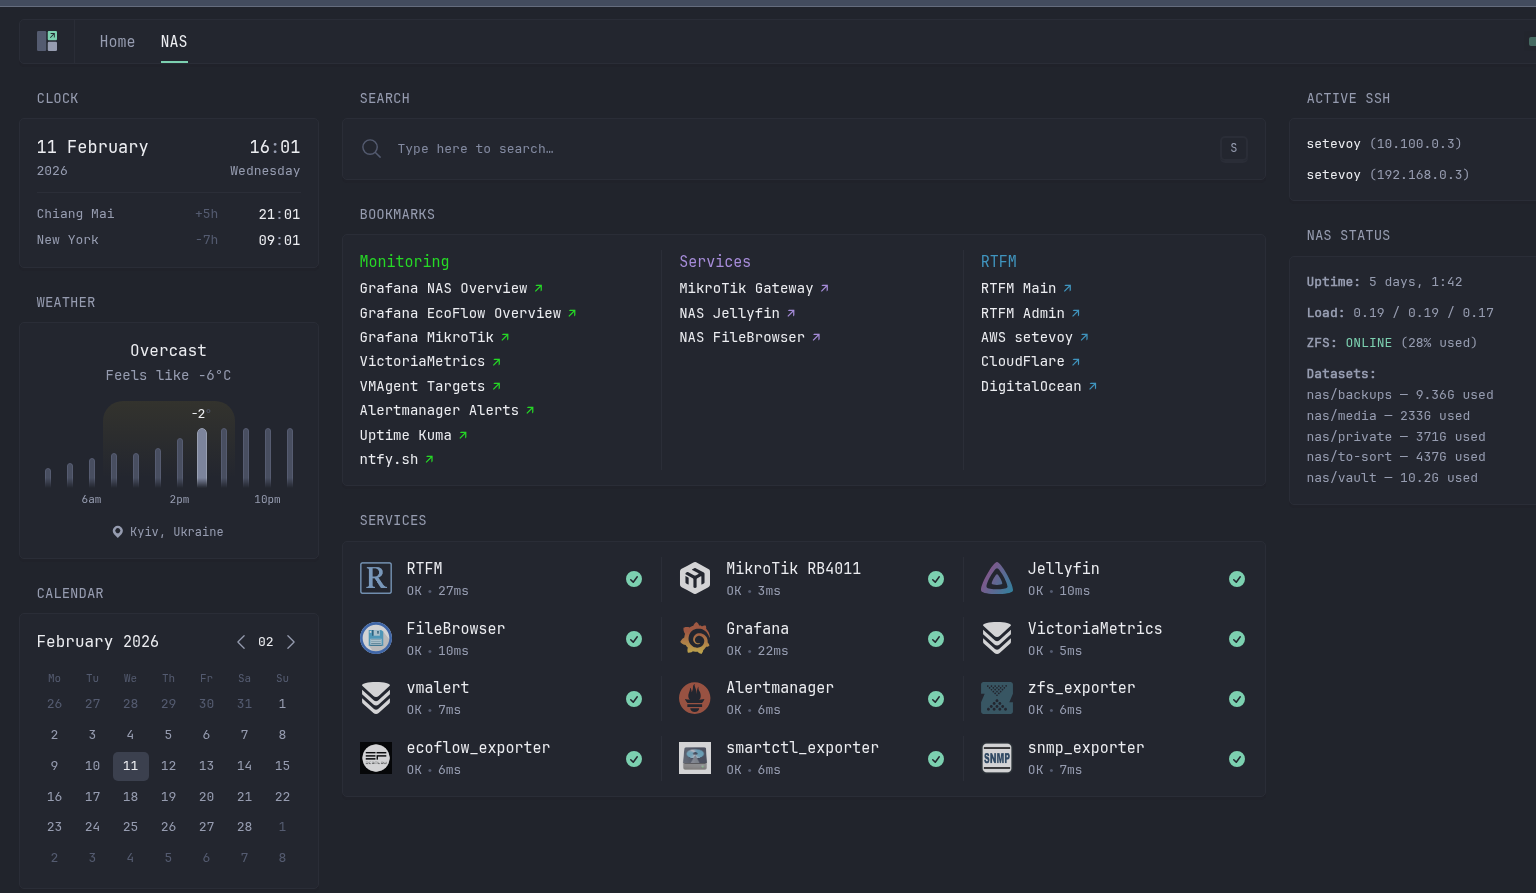1536x893 pixels.
Task: Click the highlighted weather bar showing -2
Action: (202, 457)
